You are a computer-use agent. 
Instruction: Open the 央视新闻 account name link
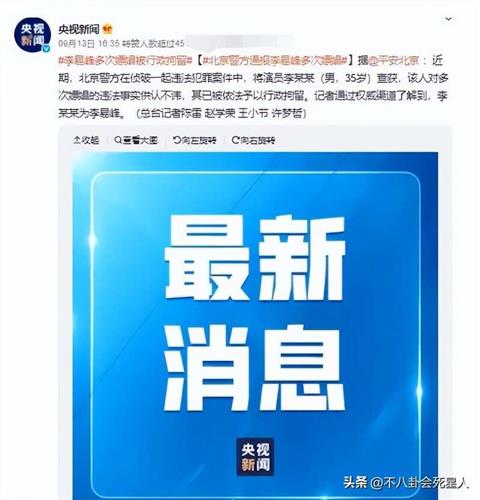[79, 29]
